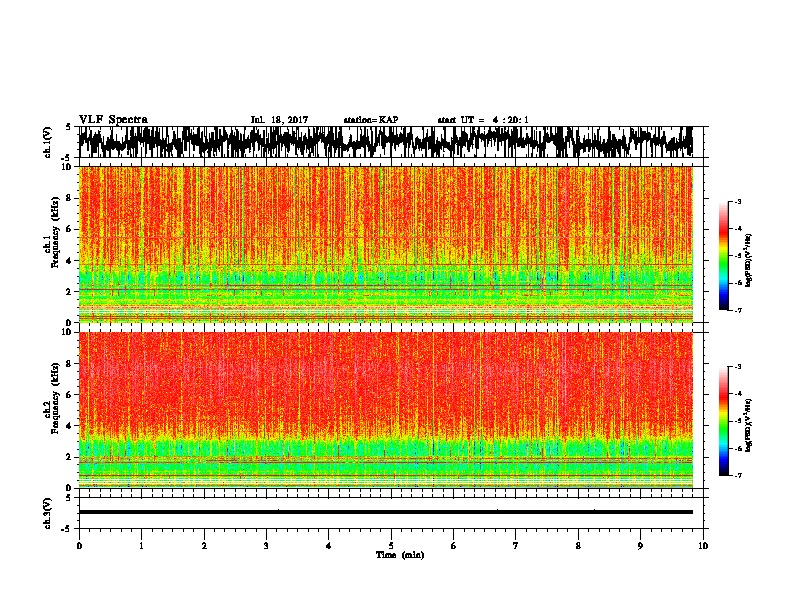Click time axis tick label "1"
Image resolution: width=792 pixels, height=612 pixels.
click(141, 546)
